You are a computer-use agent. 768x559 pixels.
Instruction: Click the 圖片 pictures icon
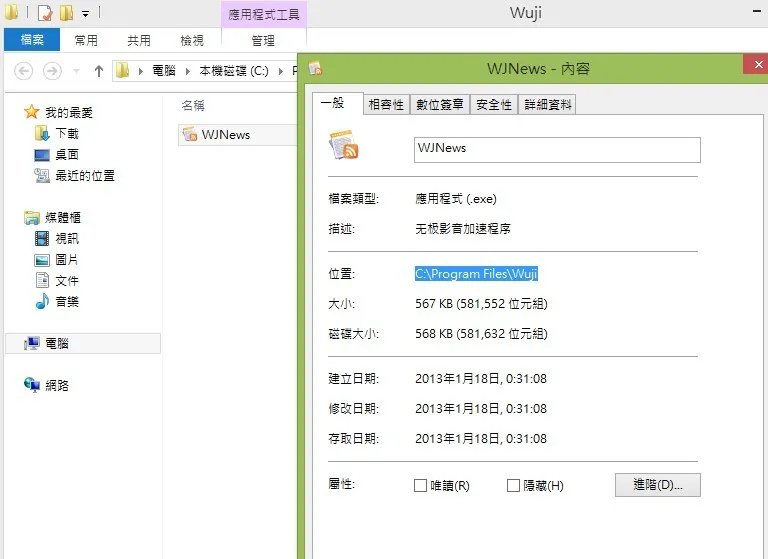pos(42,260)
